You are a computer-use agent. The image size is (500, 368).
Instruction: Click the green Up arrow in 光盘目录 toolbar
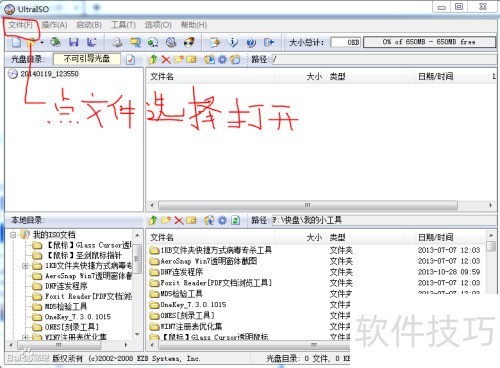153,60
